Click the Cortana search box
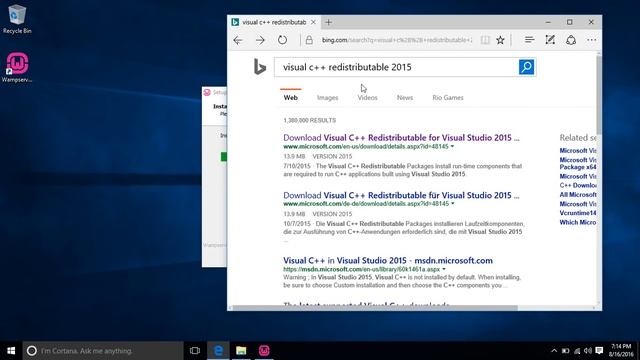Screen dimensions: 640x360 [103, 351]
